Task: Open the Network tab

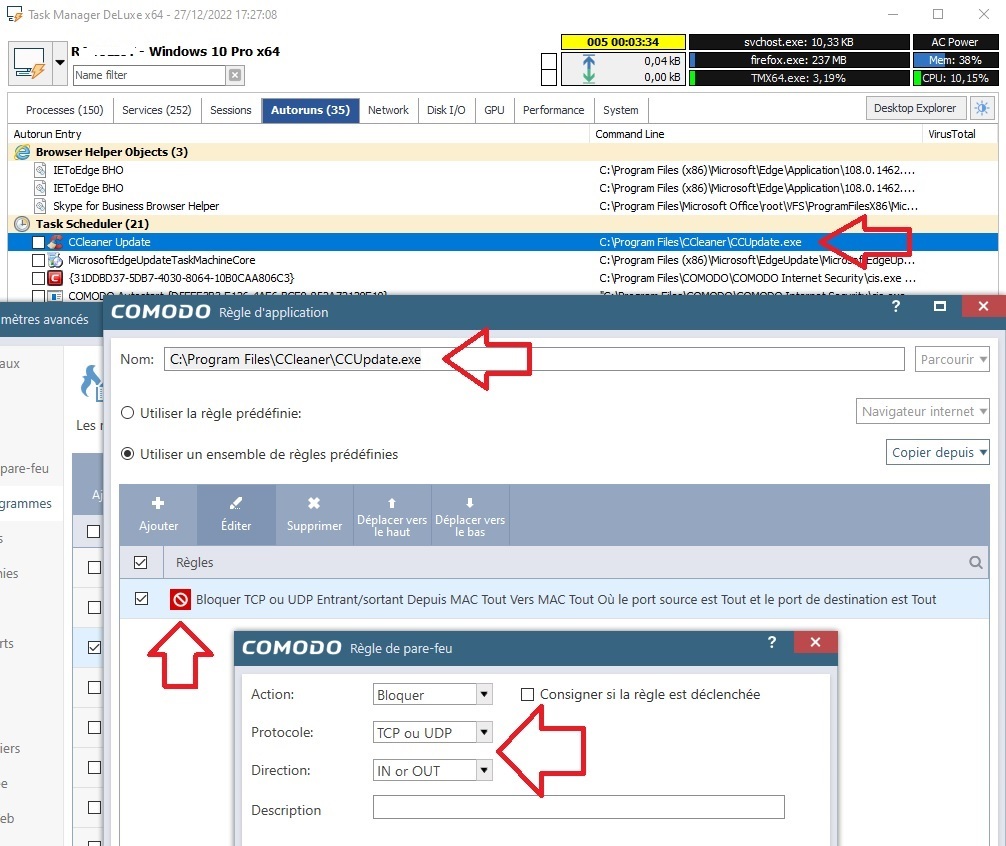Action: click(x=388, y=110)
